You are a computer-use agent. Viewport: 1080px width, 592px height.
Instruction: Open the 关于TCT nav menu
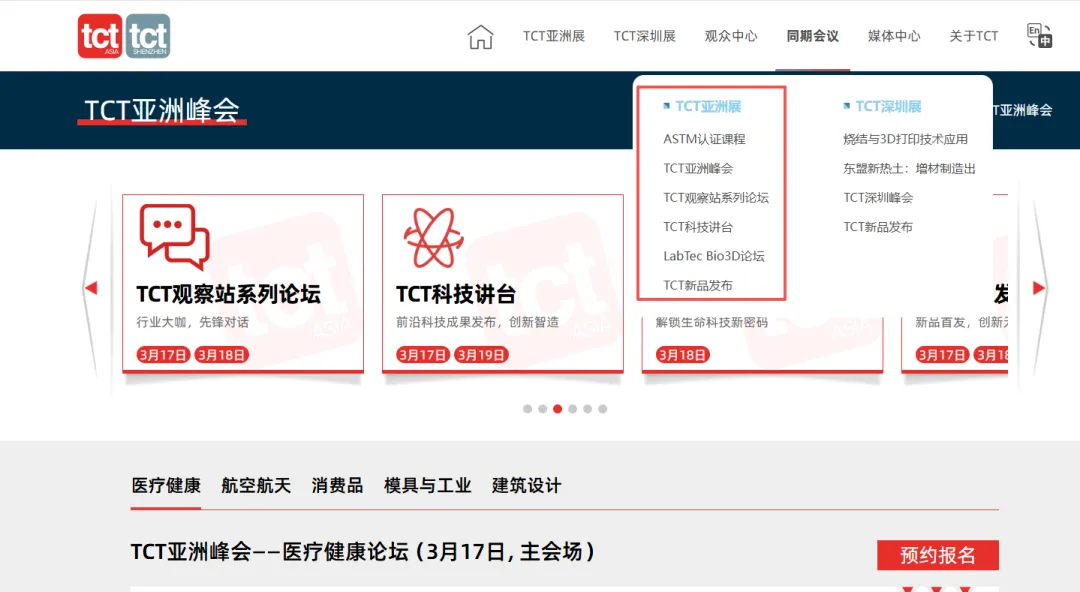[x=973, y=36]
